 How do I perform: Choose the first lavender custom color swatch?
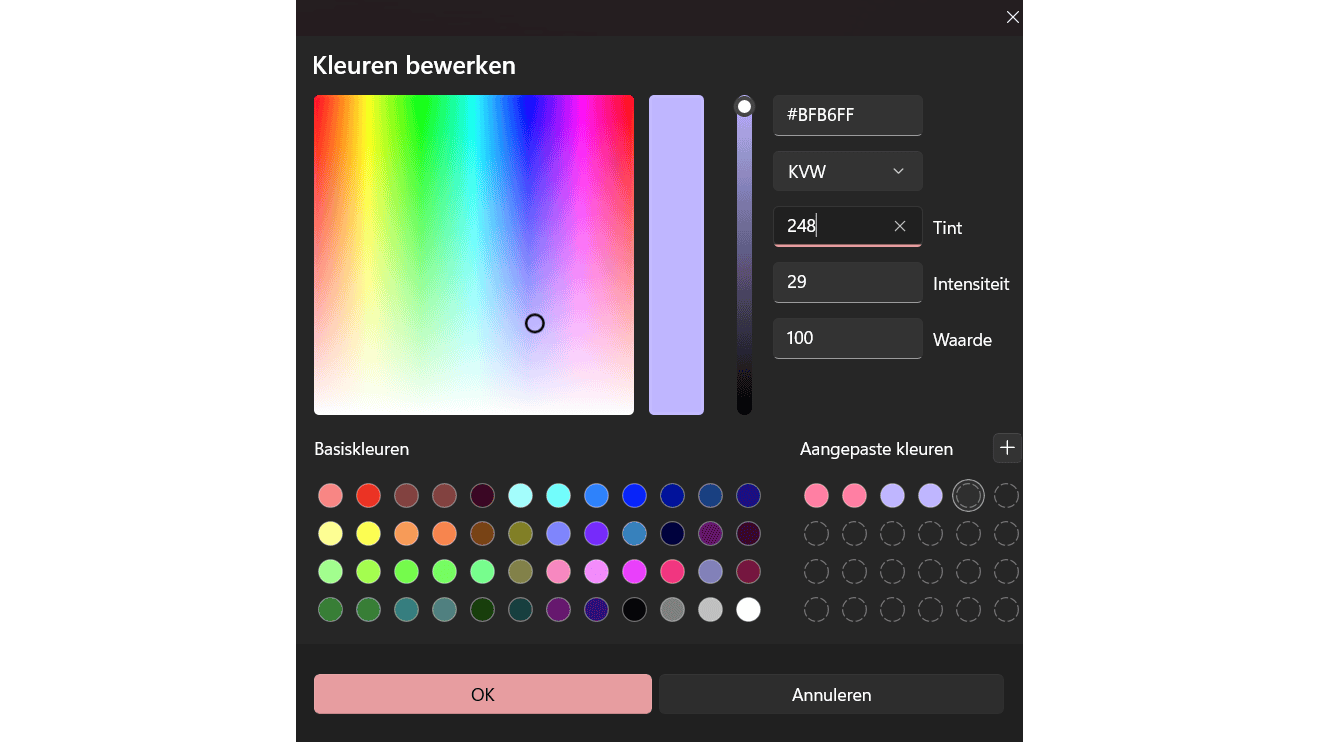coord(892,495)
